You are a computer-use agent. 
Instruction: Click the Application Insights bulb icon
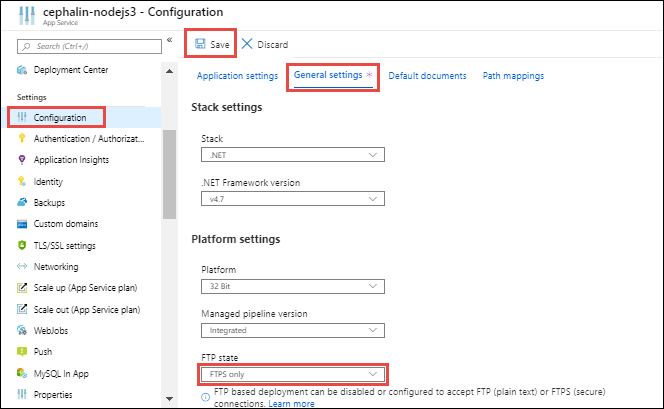[21, 160]
